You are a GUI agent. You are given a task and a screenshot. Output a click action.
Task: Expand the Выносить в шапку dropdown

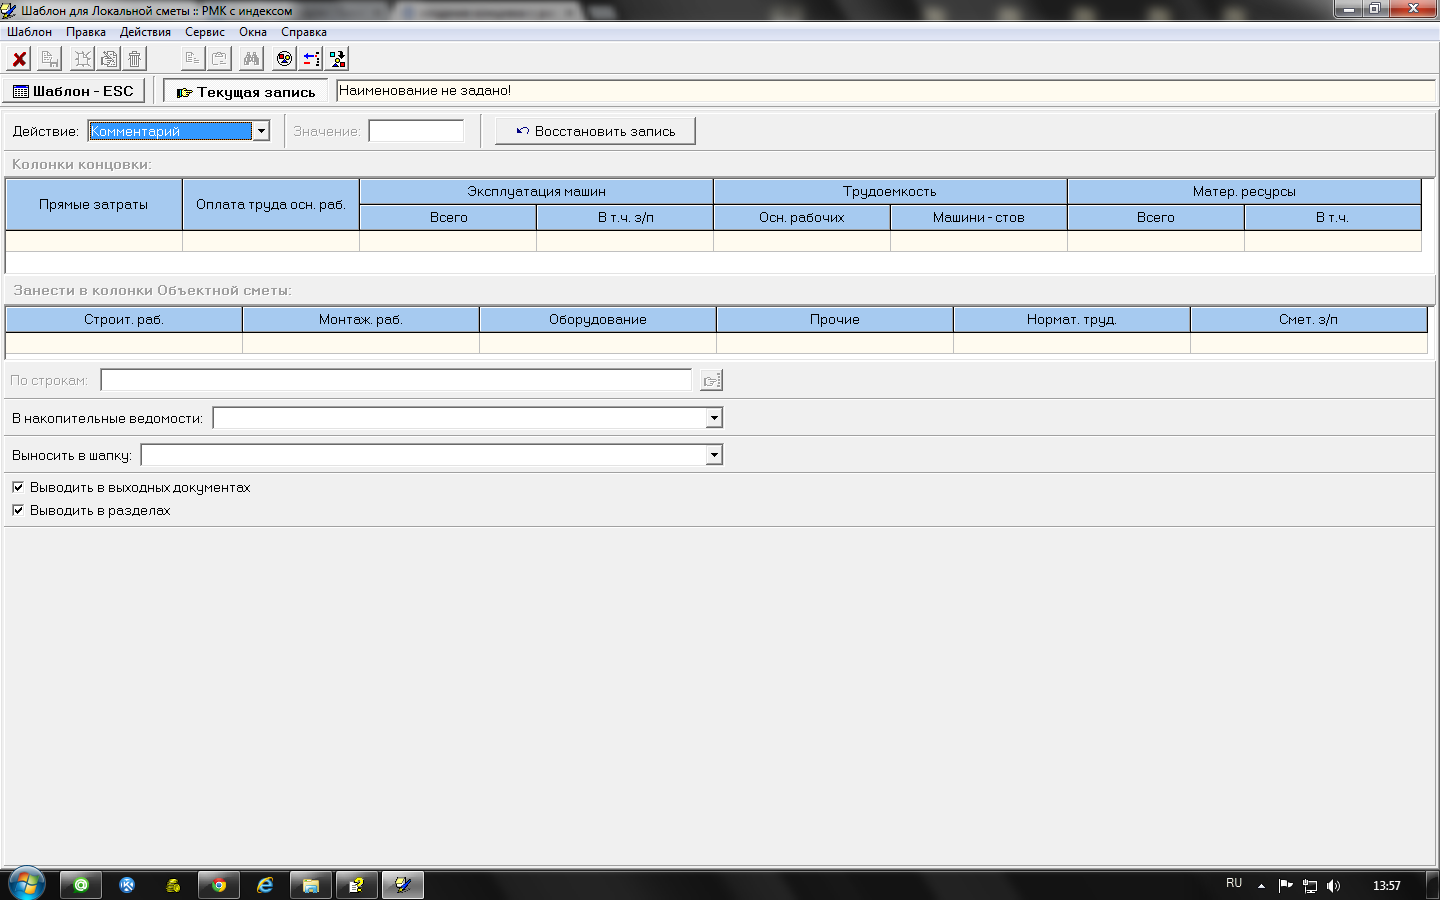(714, 455)
